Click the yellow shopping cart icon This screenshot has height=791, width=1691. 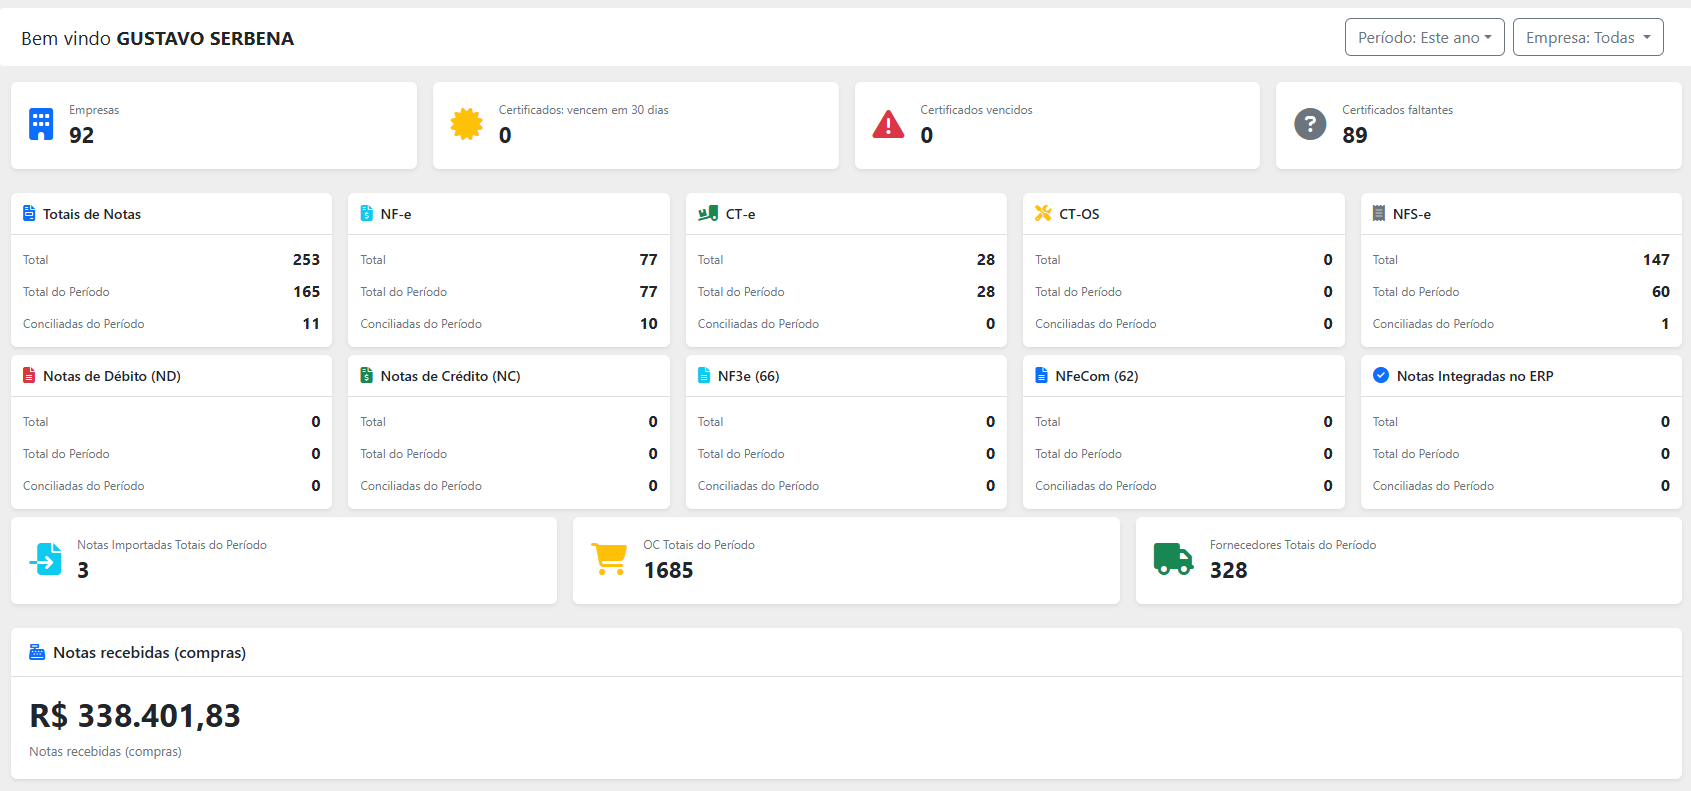click(609, 559)
